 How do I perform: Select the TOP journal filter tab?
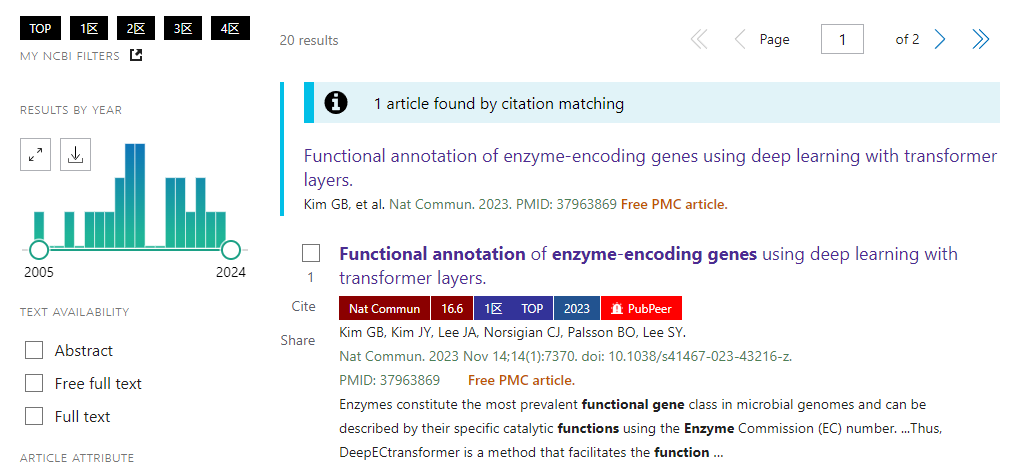40,28
